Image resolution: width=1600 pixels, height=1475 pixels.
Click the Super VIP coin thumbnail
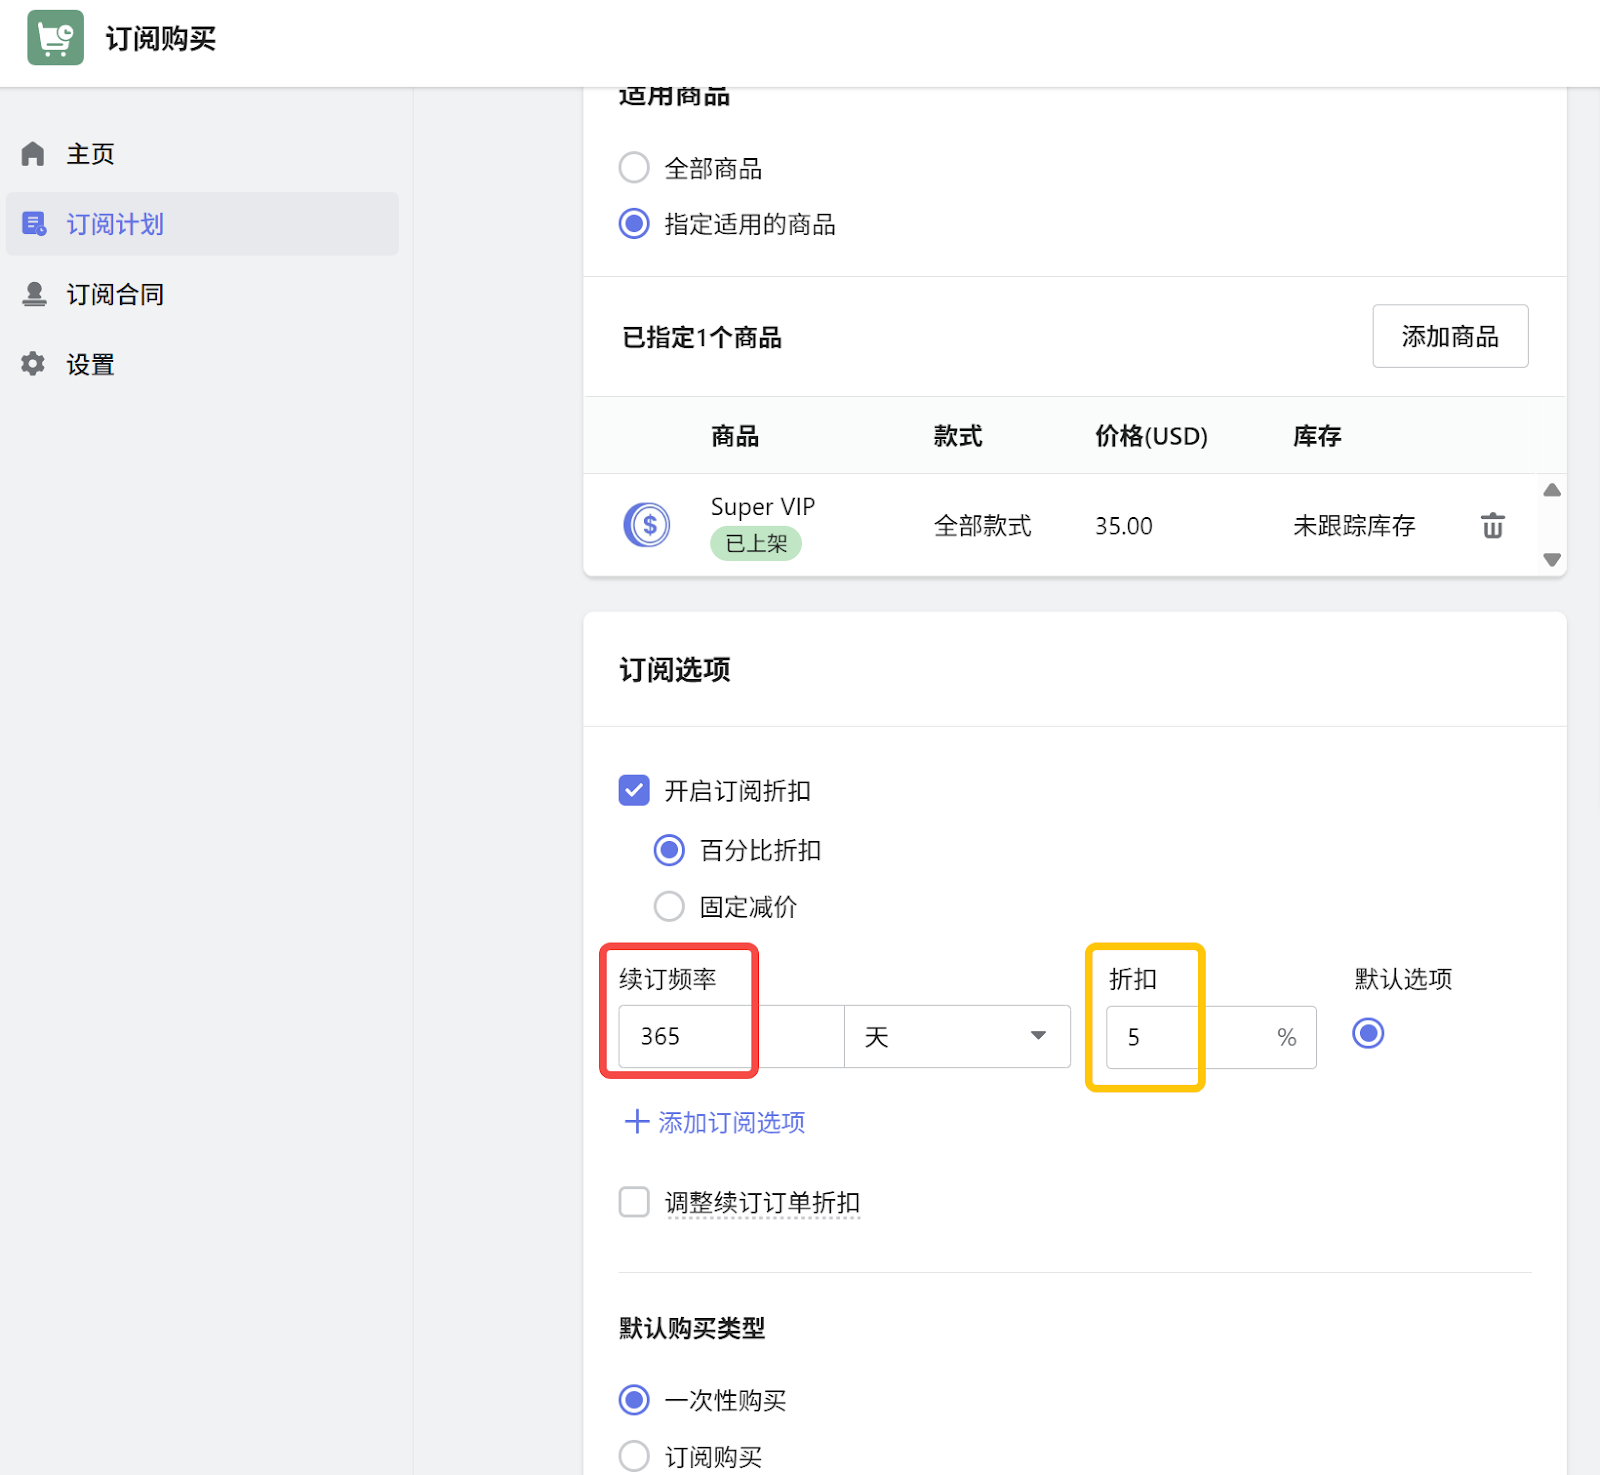pos(647,525)
